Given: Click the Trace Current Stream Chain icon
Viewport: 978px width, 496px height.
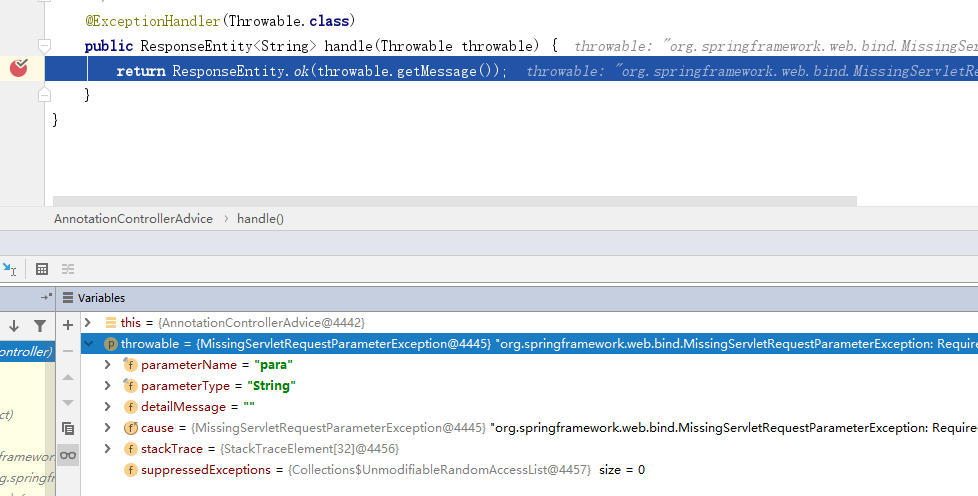Looking at the screenshot, I should click(x=68, y=269).
